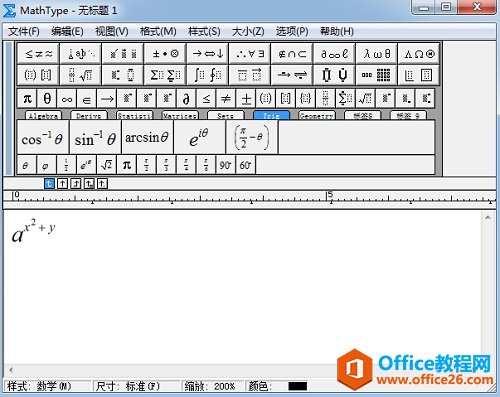Insert partial derivative ∂ from the small bar
Viewport: 500px width, 397px height.
coord(186,99)
